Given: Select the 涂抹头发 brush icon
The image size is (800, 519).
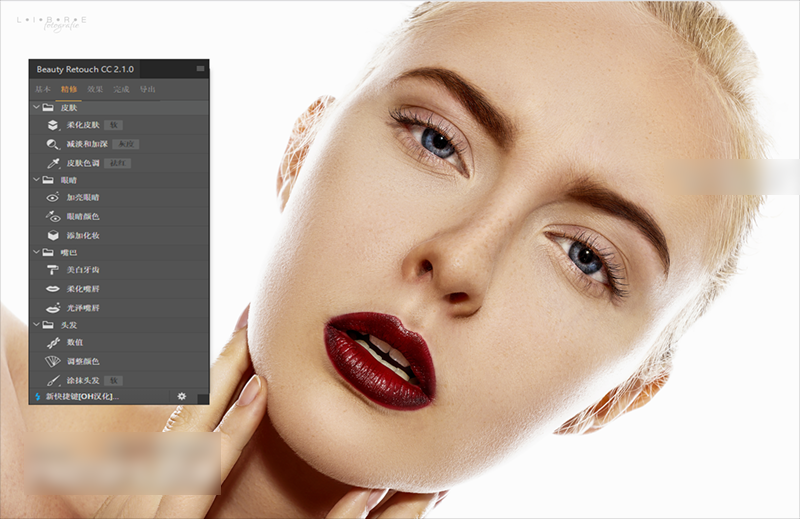Looking at the screenshot, I should point(53,380).
